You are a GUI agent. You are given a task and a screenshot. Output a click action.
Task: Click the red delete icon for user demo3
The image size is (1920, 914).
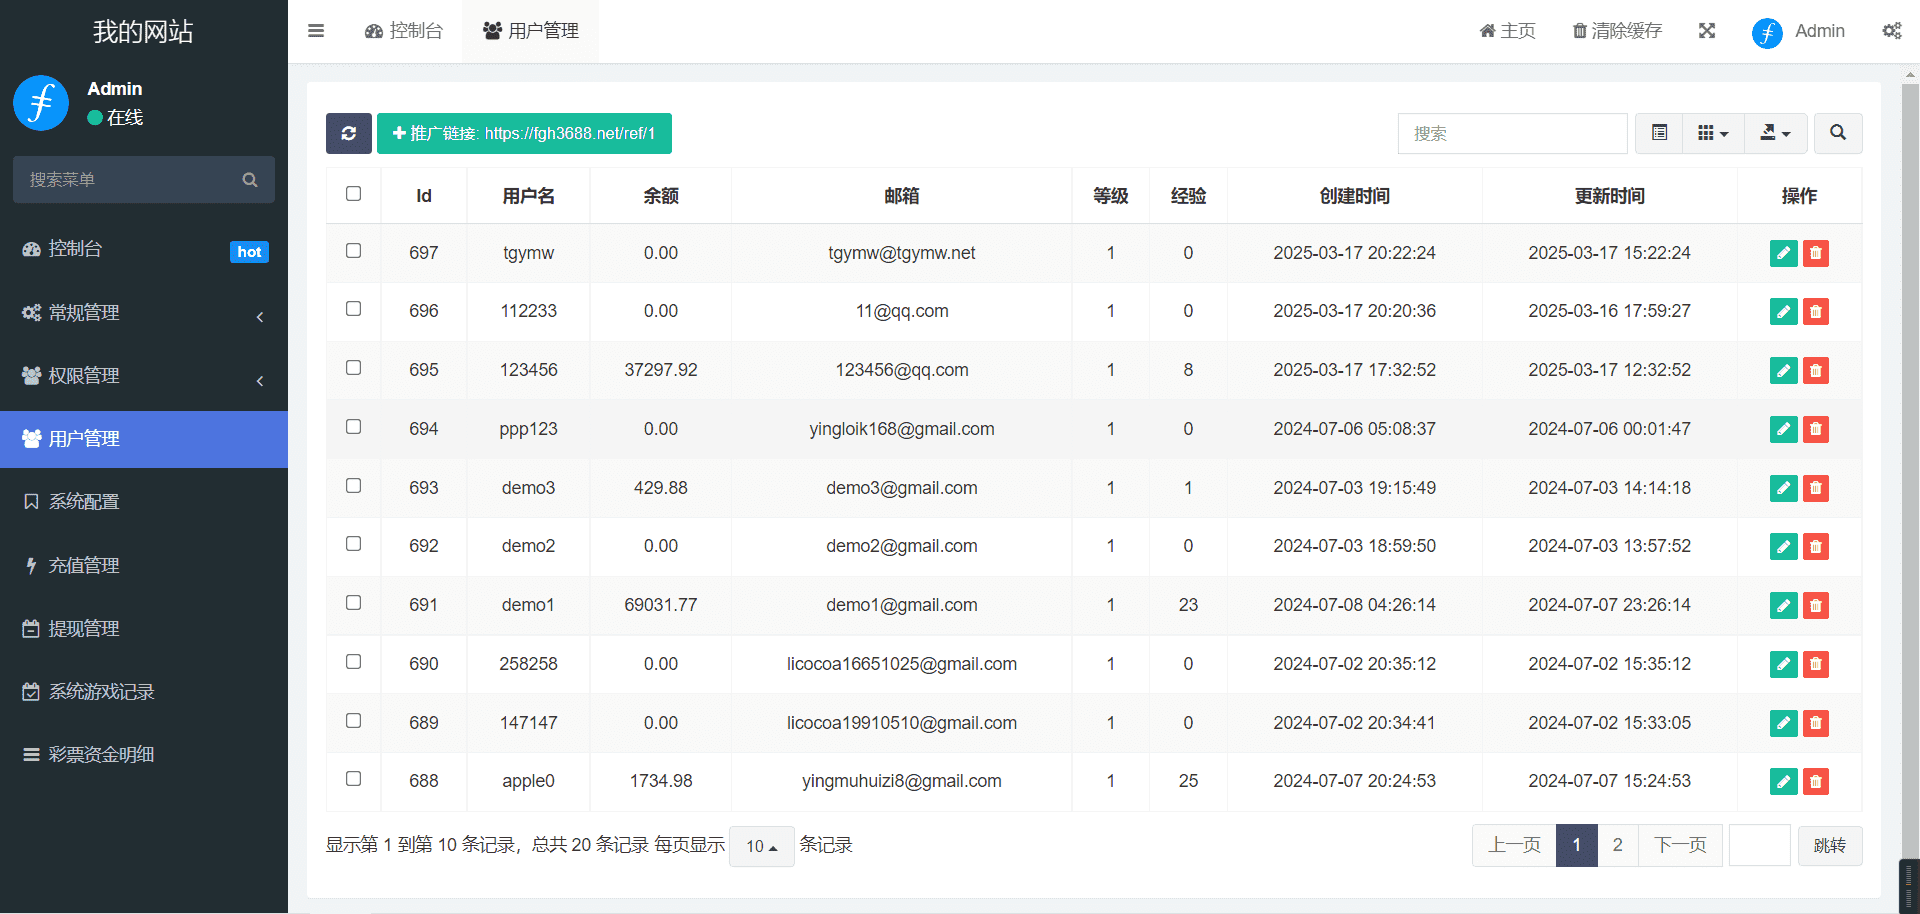point(1815,488)
